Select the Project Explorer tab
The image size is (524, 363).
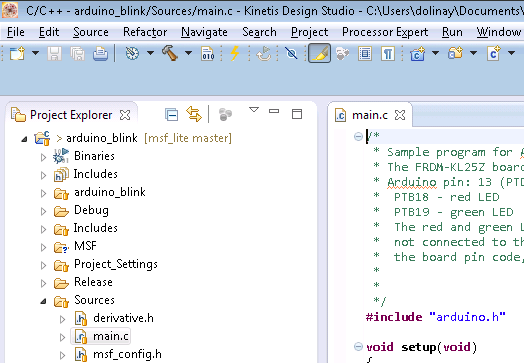[71, 115]
